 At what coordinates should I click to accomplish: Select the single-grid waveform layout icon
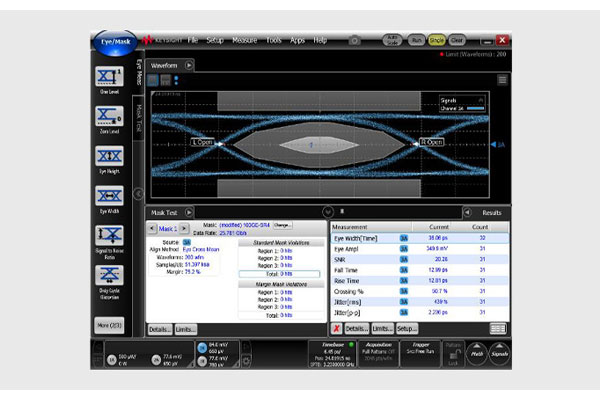point(153,80)
